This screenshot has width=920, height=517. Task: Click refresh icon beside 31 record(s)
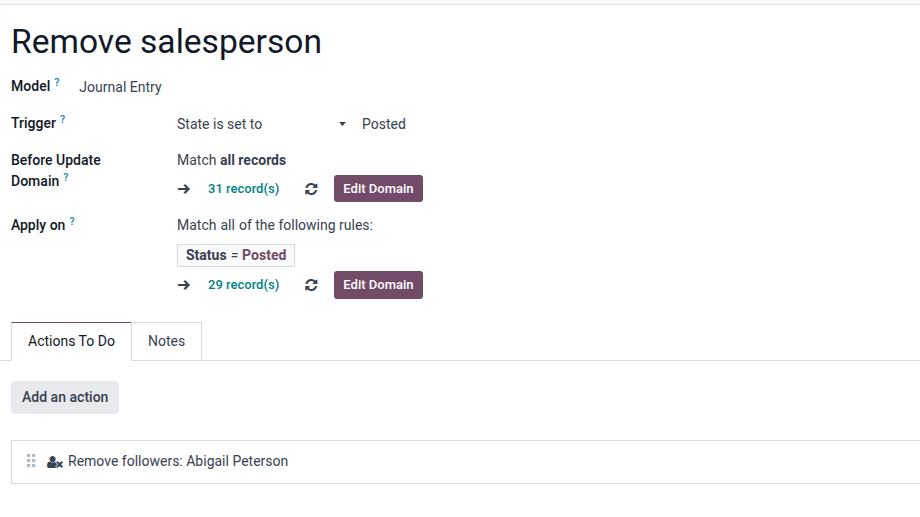click(x=311, y=189)
